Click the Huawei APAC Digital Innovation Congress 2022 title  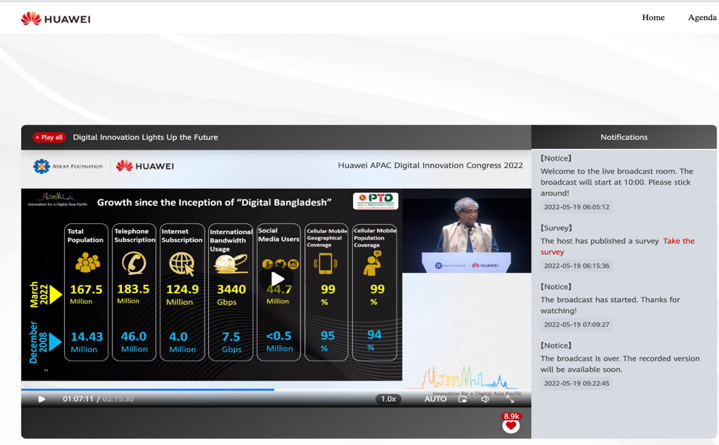430,165
